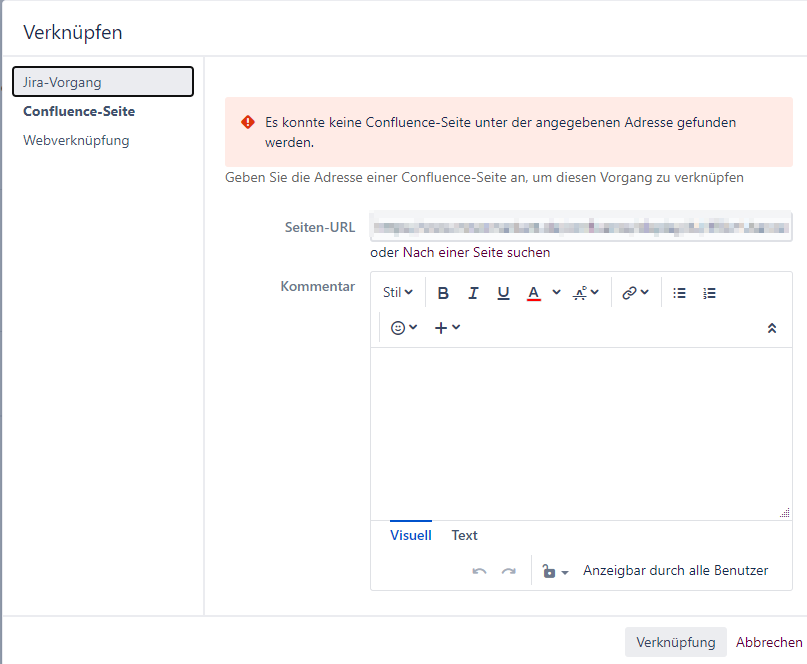Select the Confluence-Seite link type

click(79, 111)
